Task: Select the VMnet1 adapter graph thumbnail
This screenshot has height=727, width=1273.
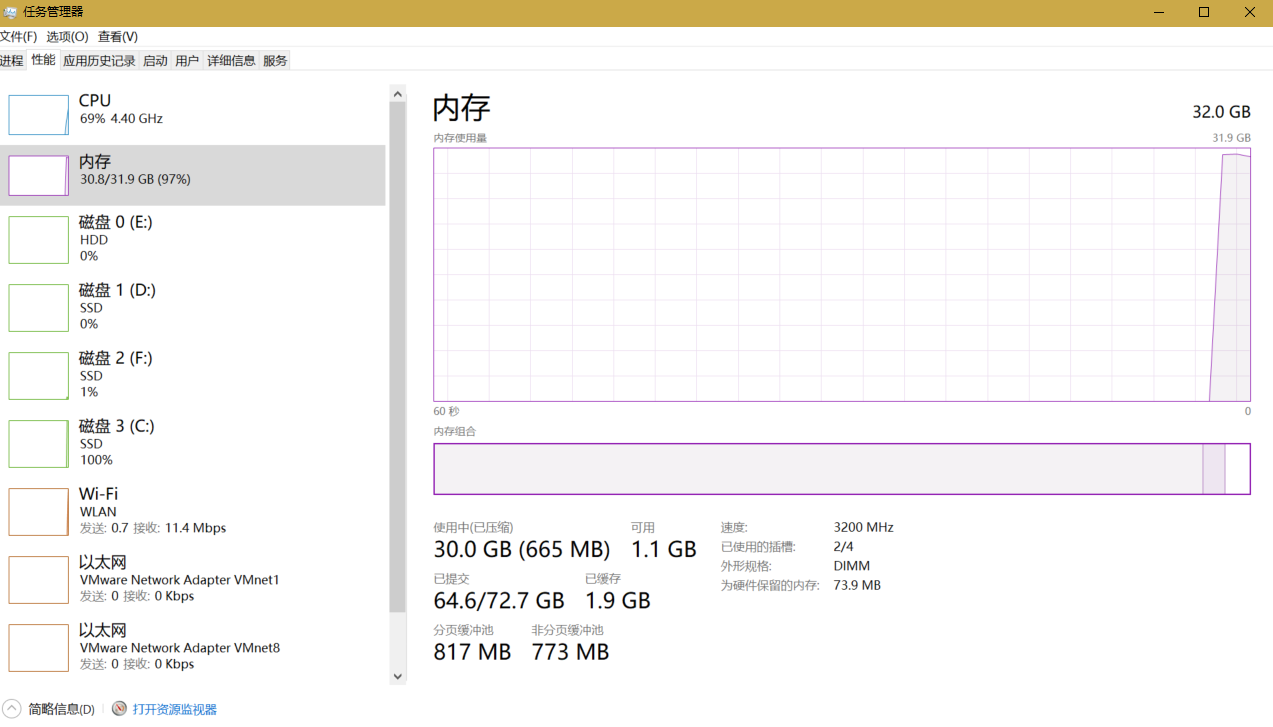Action: [39, 580]
